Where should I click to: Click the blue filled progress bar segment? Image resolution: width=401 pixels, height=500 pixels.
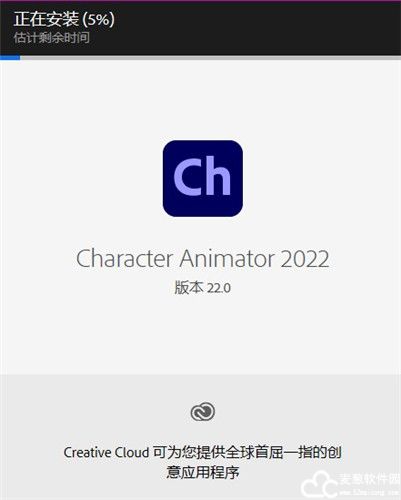(x=10, y=58)
